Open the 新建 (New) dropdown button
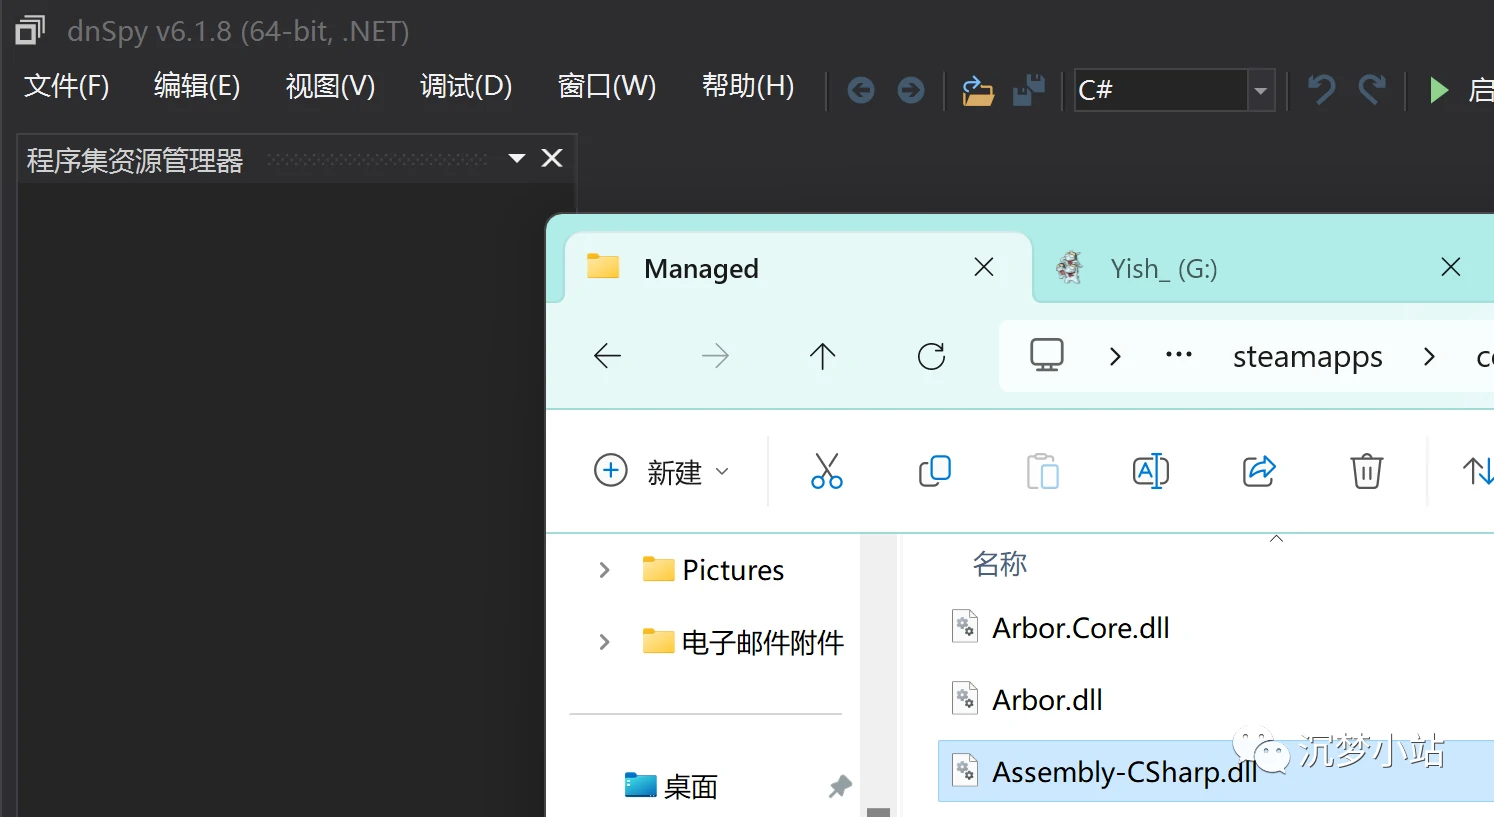 (x=662, y=471)
